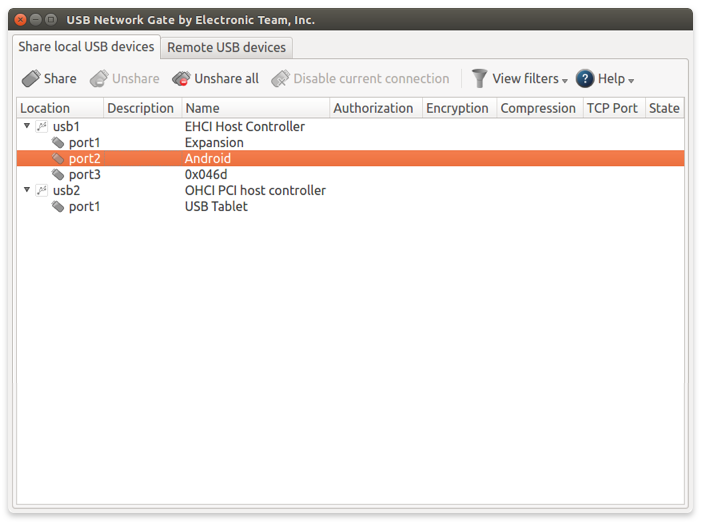This screenshot has width=701, height=529.
Task: Click the 0x046d device name
Action: (x=206, y=174)
